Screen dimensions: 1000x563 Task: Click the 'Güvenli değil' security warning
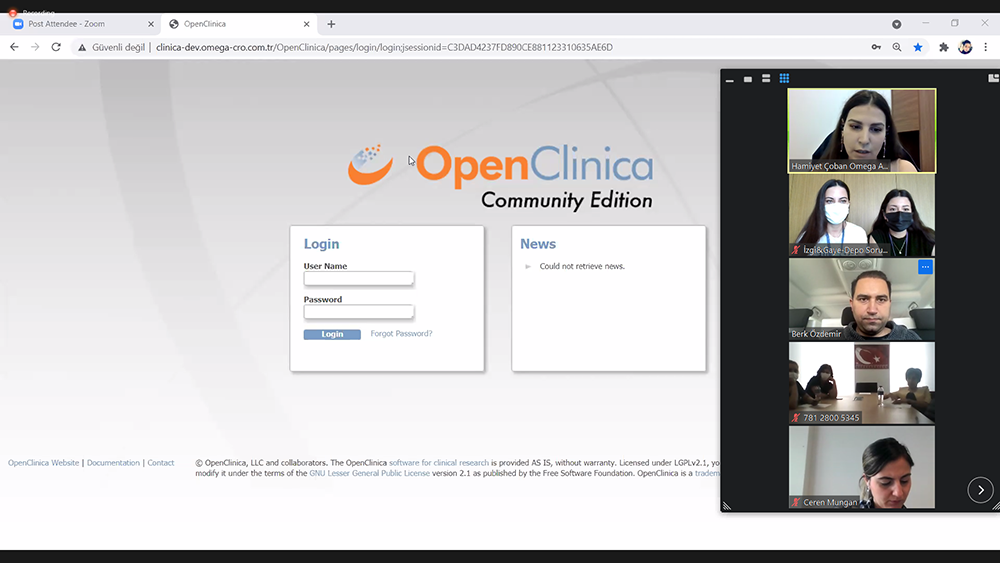pos(112,47)
